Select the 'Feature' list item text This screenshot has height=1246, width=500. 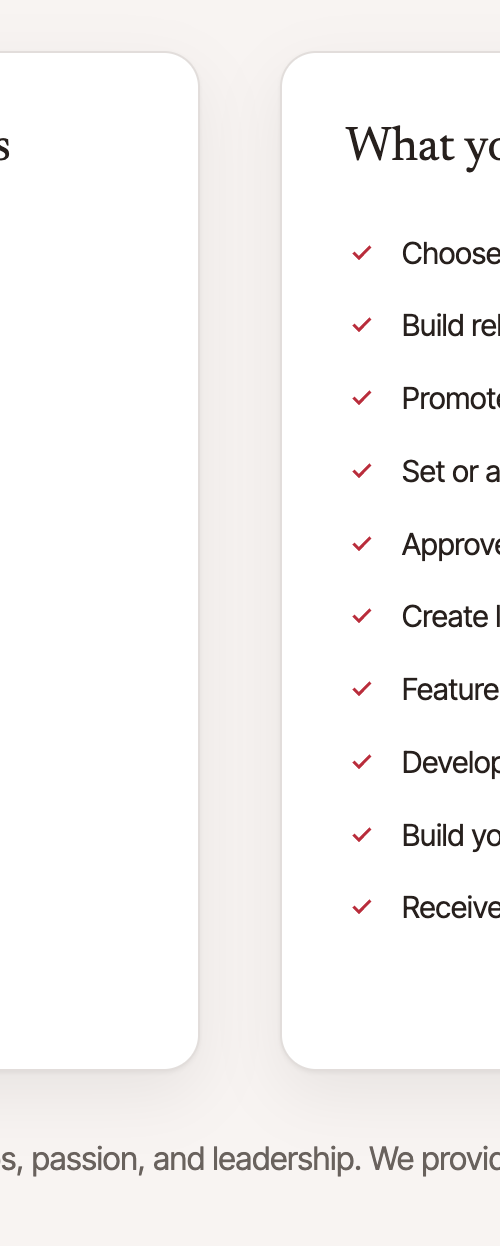(451, 689)
